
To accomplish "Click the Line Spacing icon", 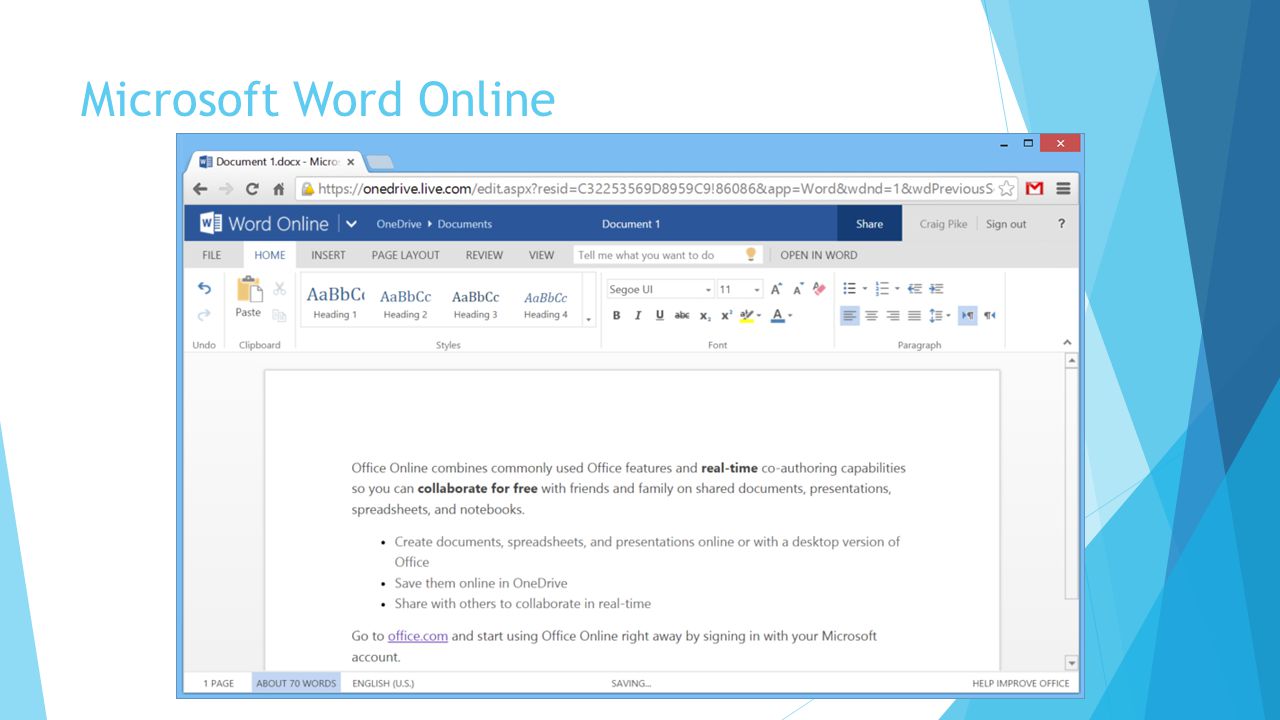I will (936, 315).
